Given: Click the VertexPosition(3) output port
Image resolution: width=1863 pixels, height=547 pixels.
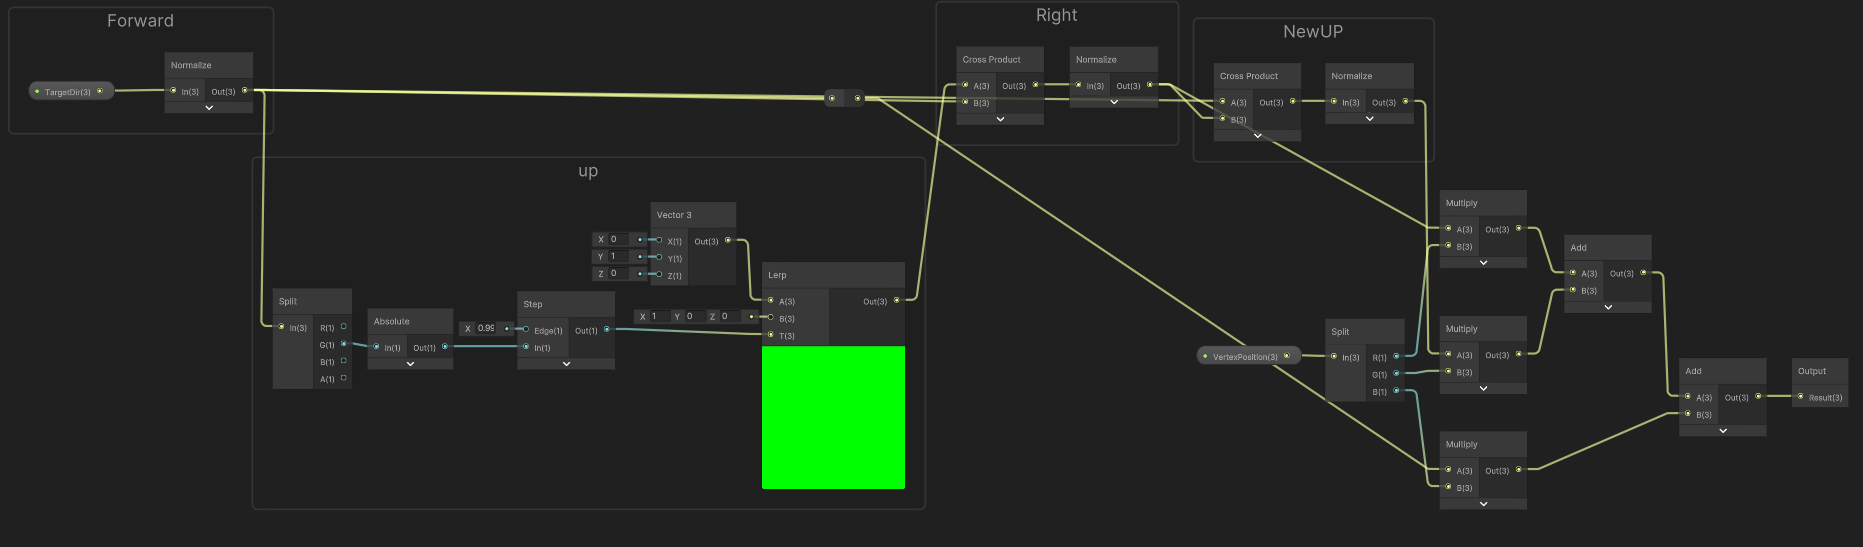Looking at the screenshot, I should pos(1286,356).
